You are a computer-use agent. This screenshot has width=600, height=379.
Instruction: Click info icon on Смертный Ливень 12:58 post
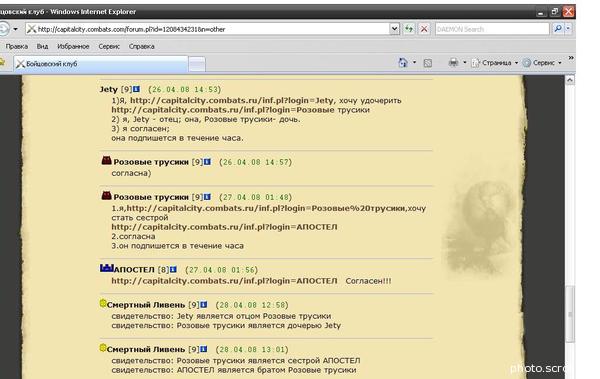(204, 304)
